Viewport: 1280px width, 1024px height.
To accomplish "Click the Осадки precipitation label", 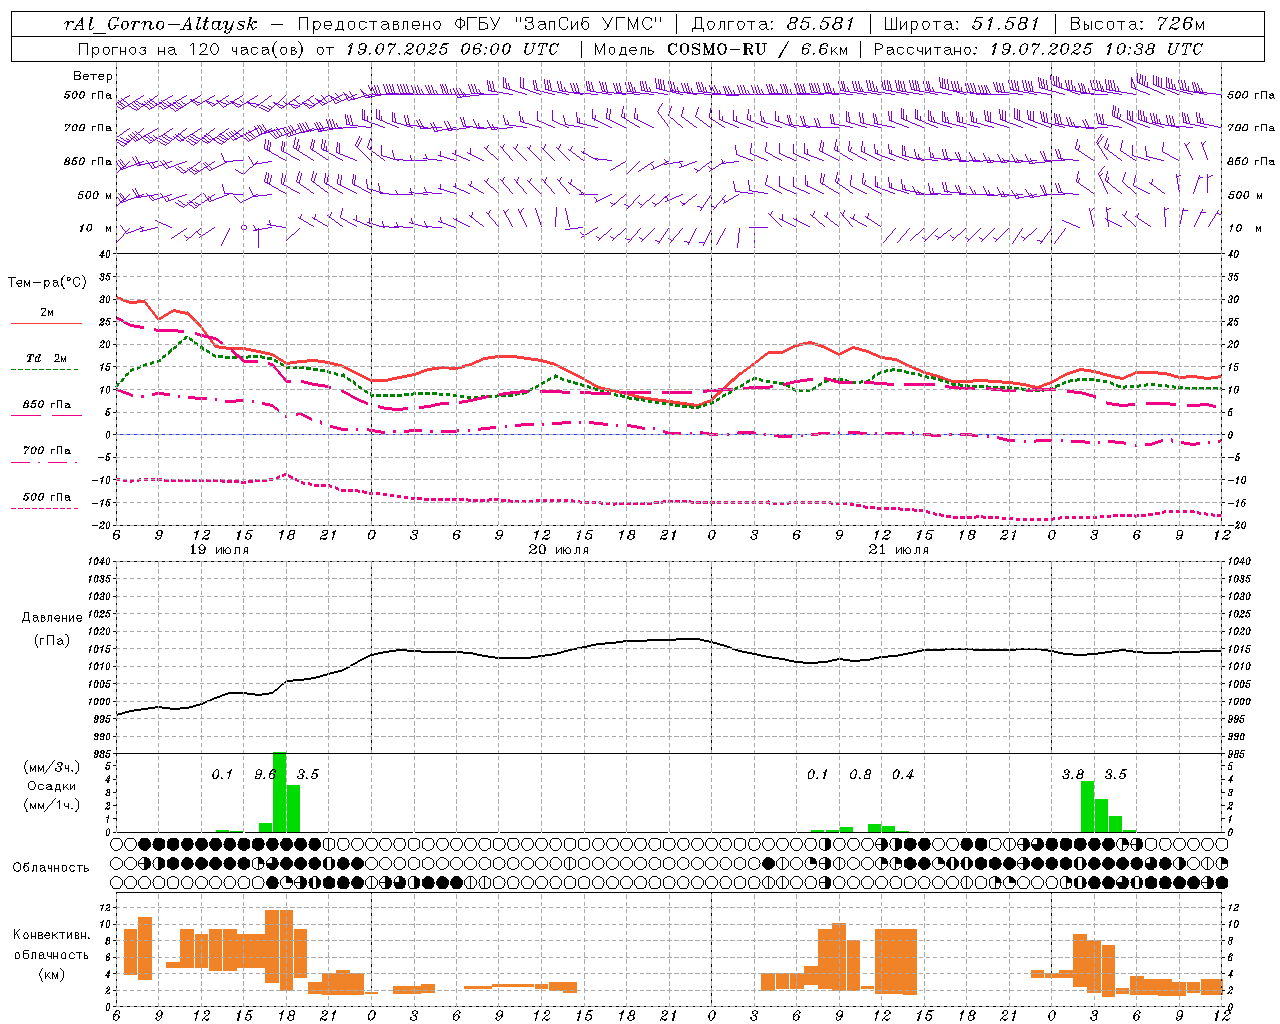I will pyautogui.click(x=51, y=786).
